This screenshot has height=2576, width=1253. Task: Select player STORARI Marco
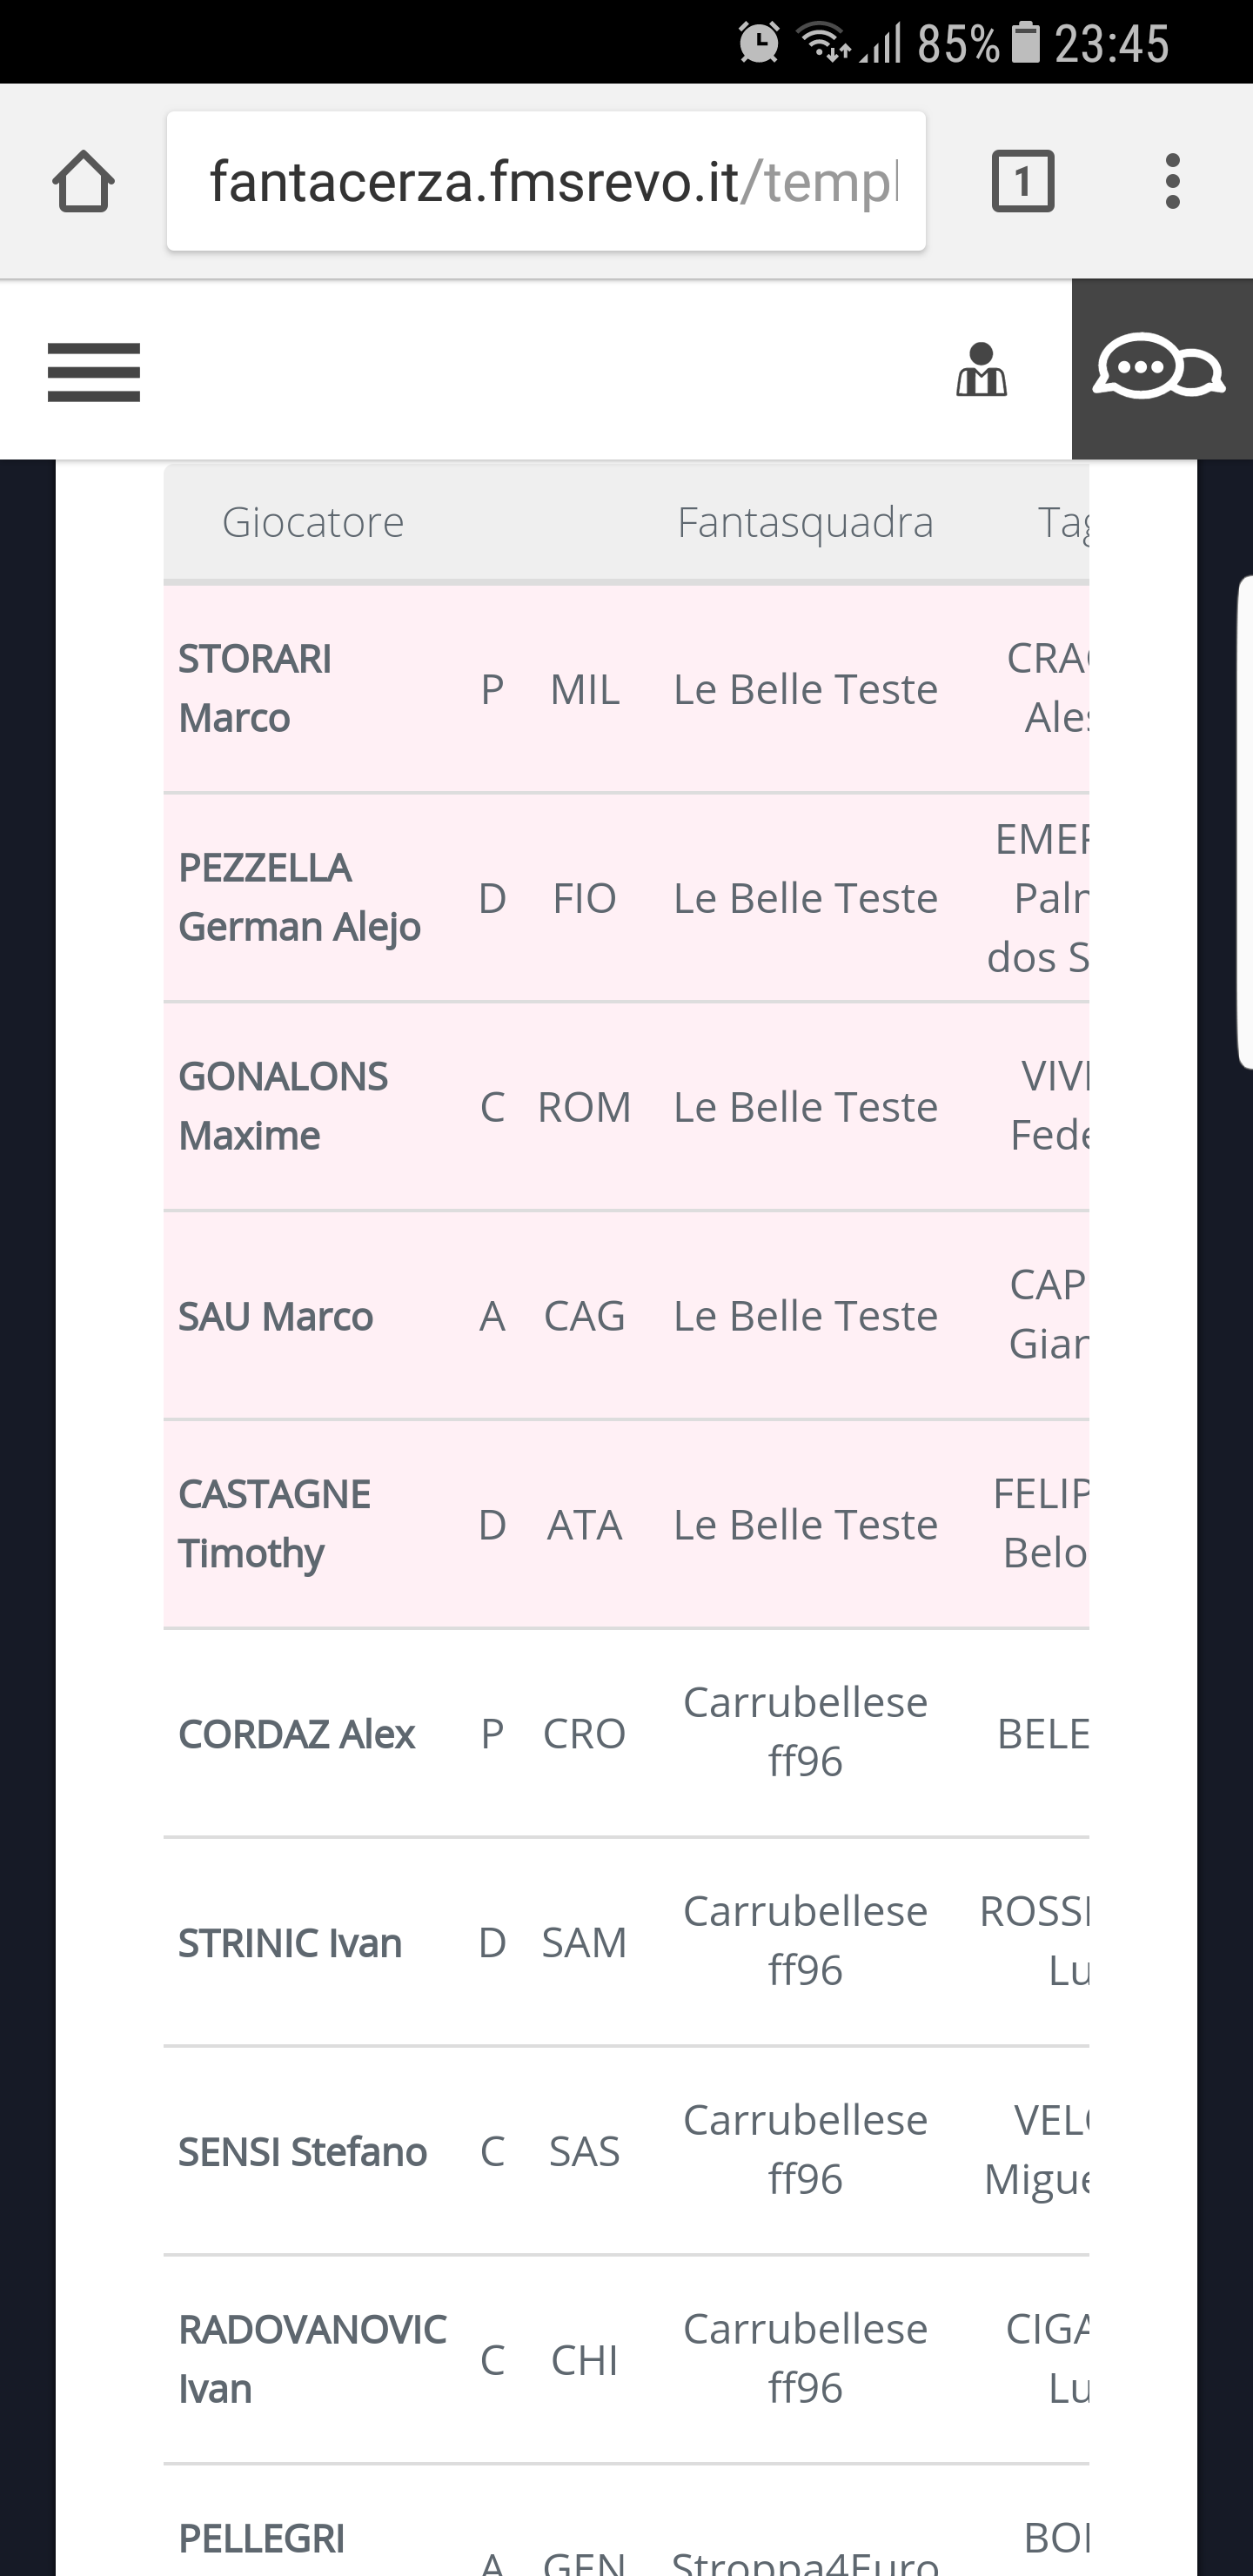[255, 689]
